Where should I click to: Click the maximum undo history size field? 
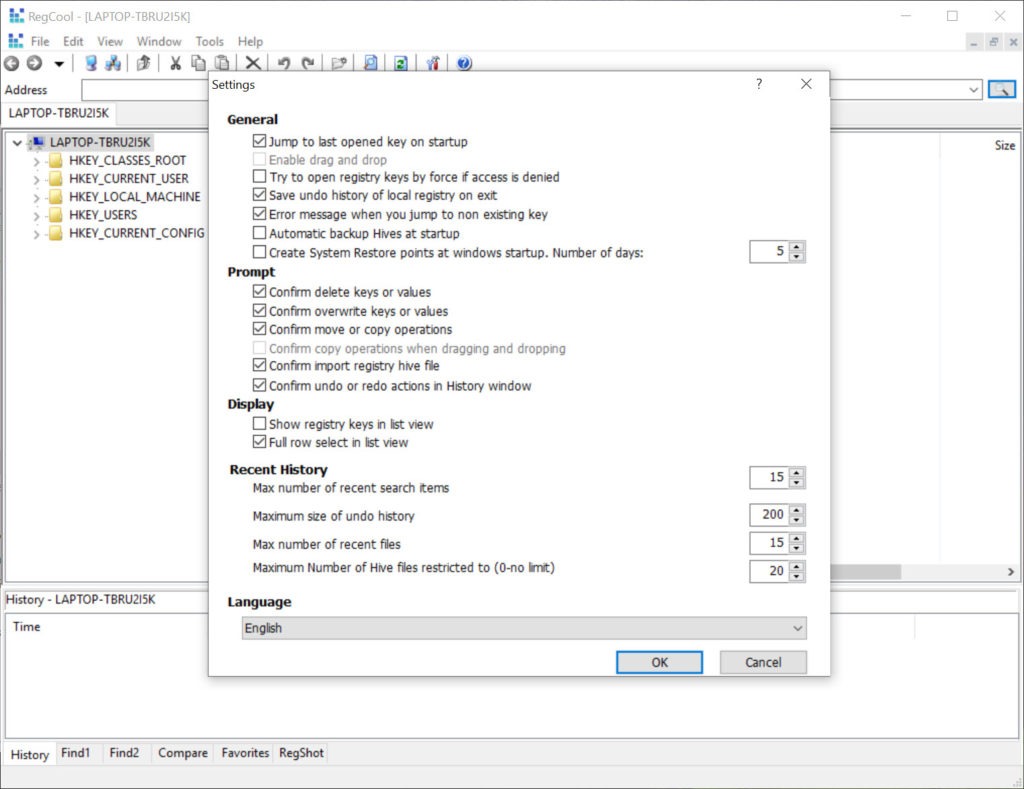coord(769,515)
